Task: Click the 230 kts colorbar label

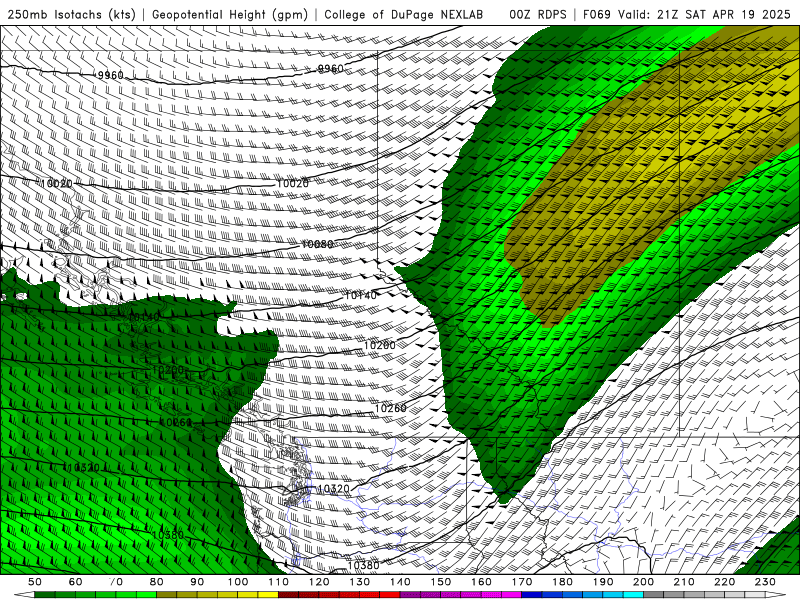Action: pyautogui.click(x=765, y=582)
